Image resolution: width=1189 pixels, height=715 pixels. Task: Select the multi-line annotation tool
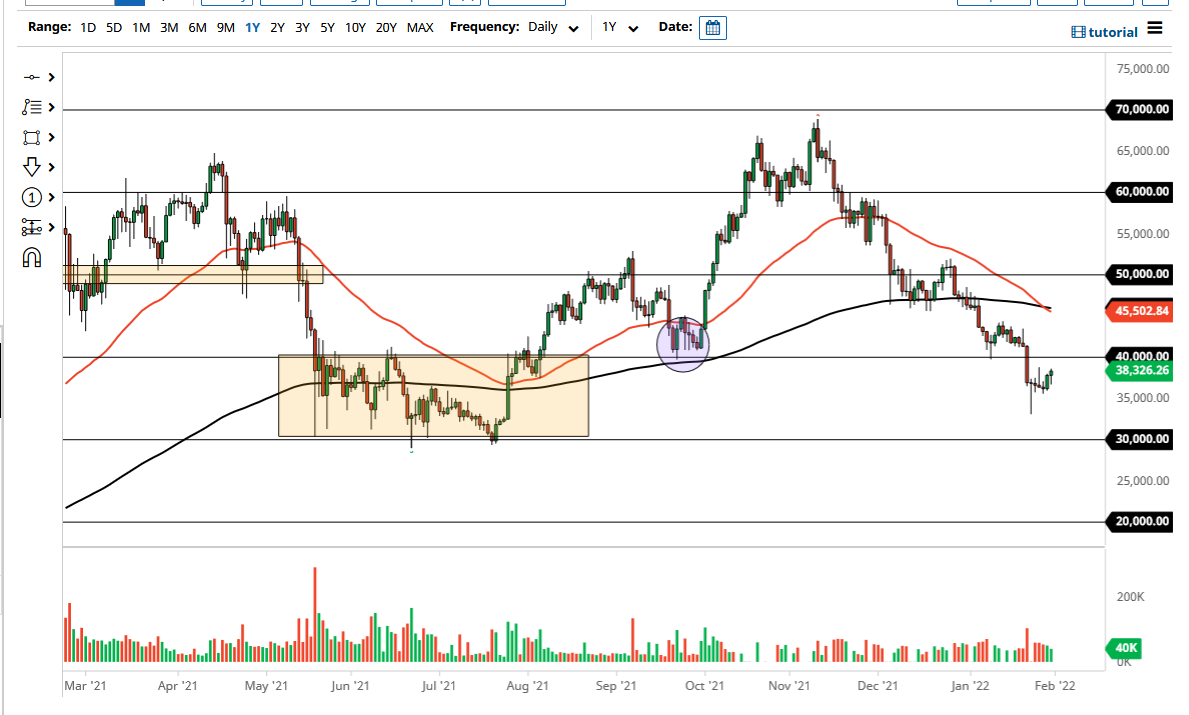point(31,107)
